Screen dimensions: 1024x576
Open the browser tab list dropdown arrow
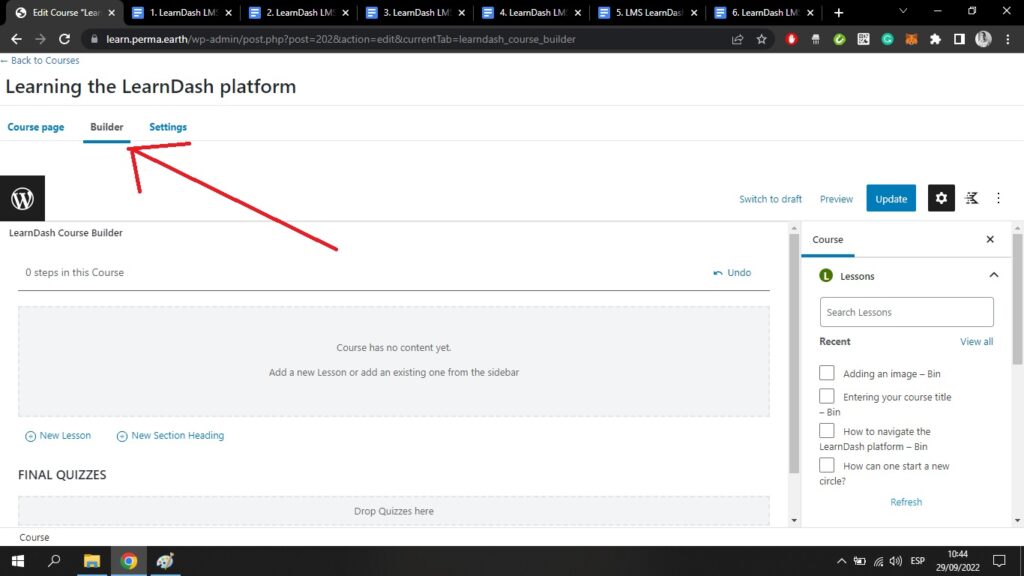pyautogui.click(x=903, y=12)
